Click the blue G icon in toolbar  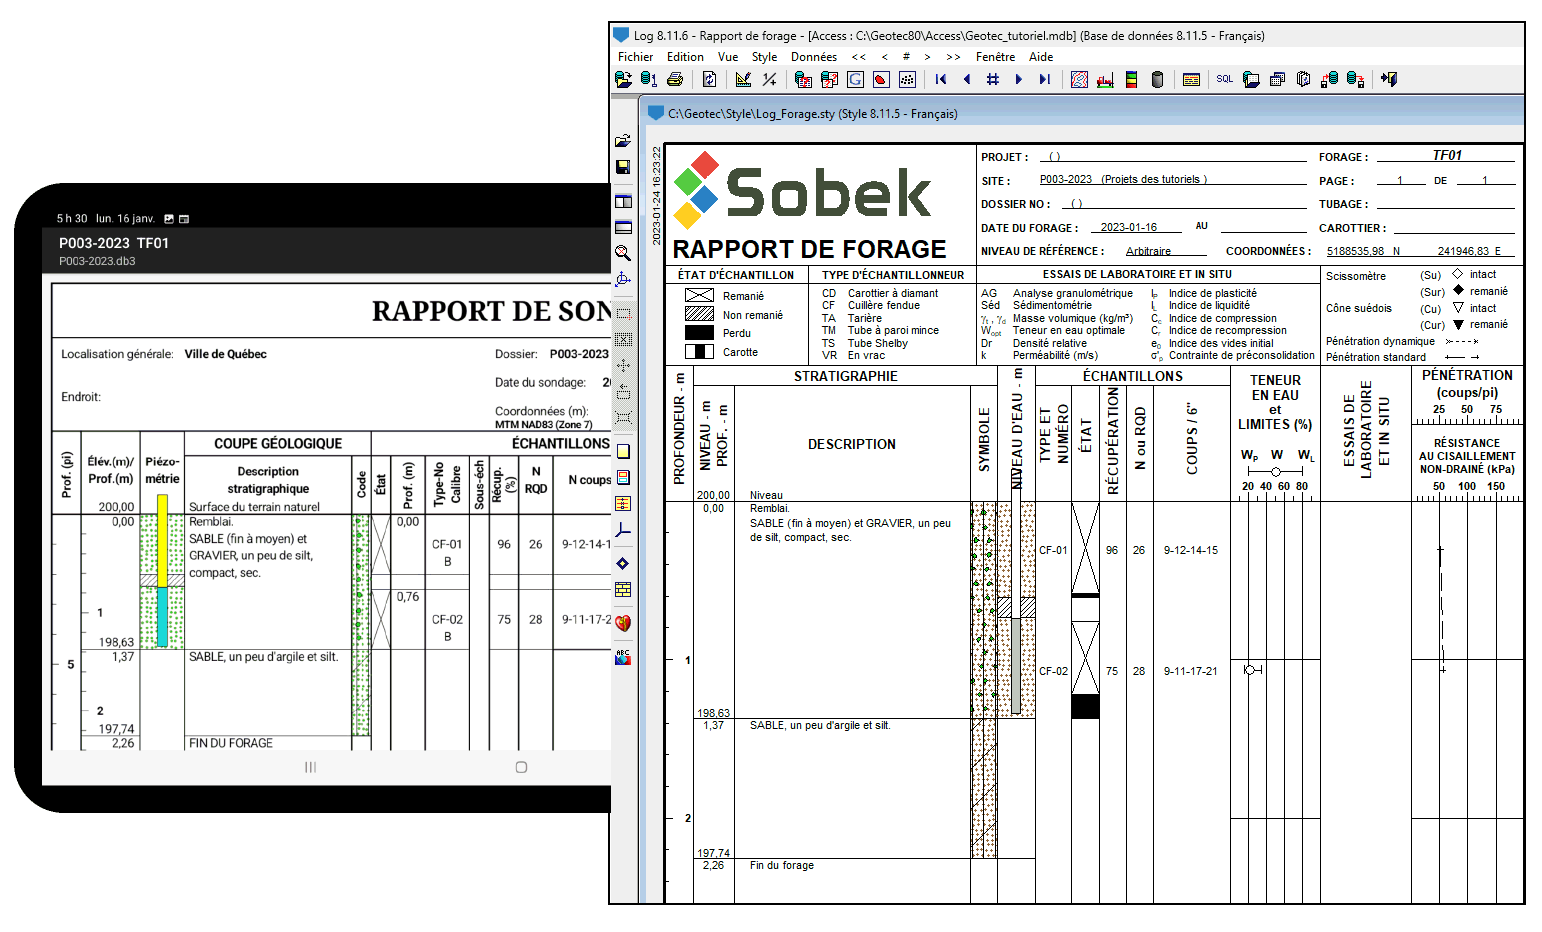(x=855, y=79)
